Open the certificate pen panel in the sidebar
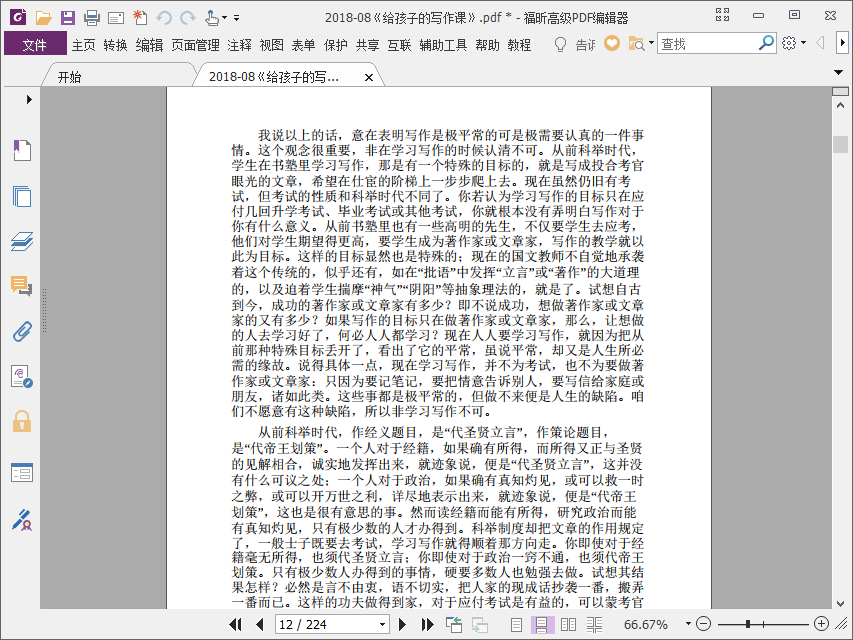Screen dimensions: 853x640 (x=22, y=520)
